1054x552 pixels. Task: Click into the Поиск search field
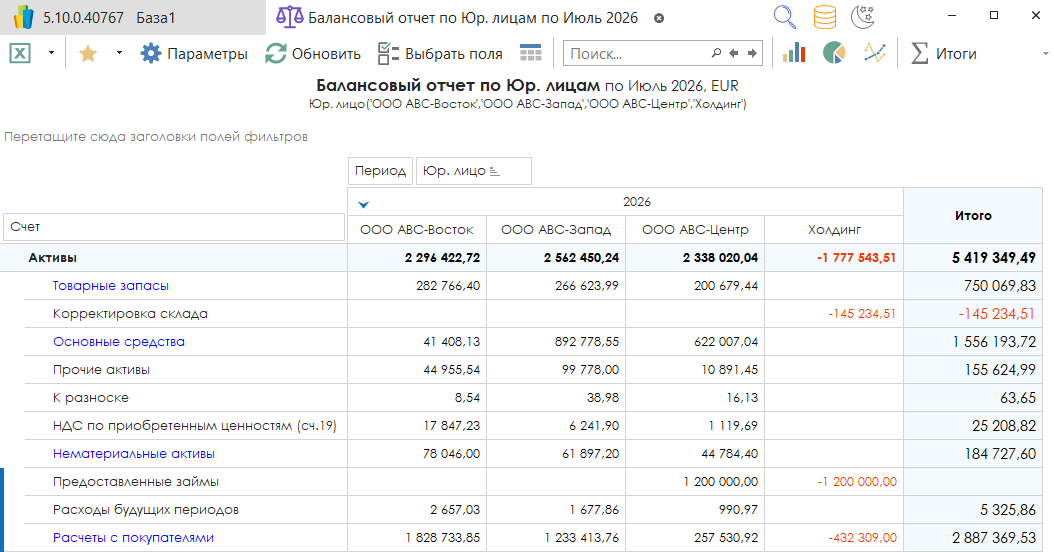coord(635,54)
